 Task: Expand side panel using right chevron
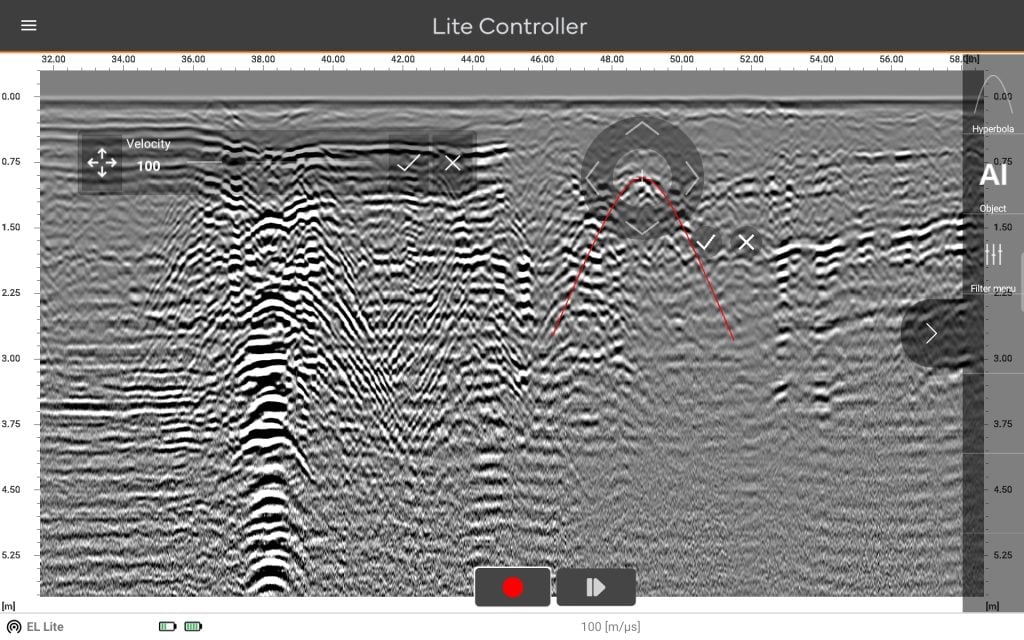[931, 333]
